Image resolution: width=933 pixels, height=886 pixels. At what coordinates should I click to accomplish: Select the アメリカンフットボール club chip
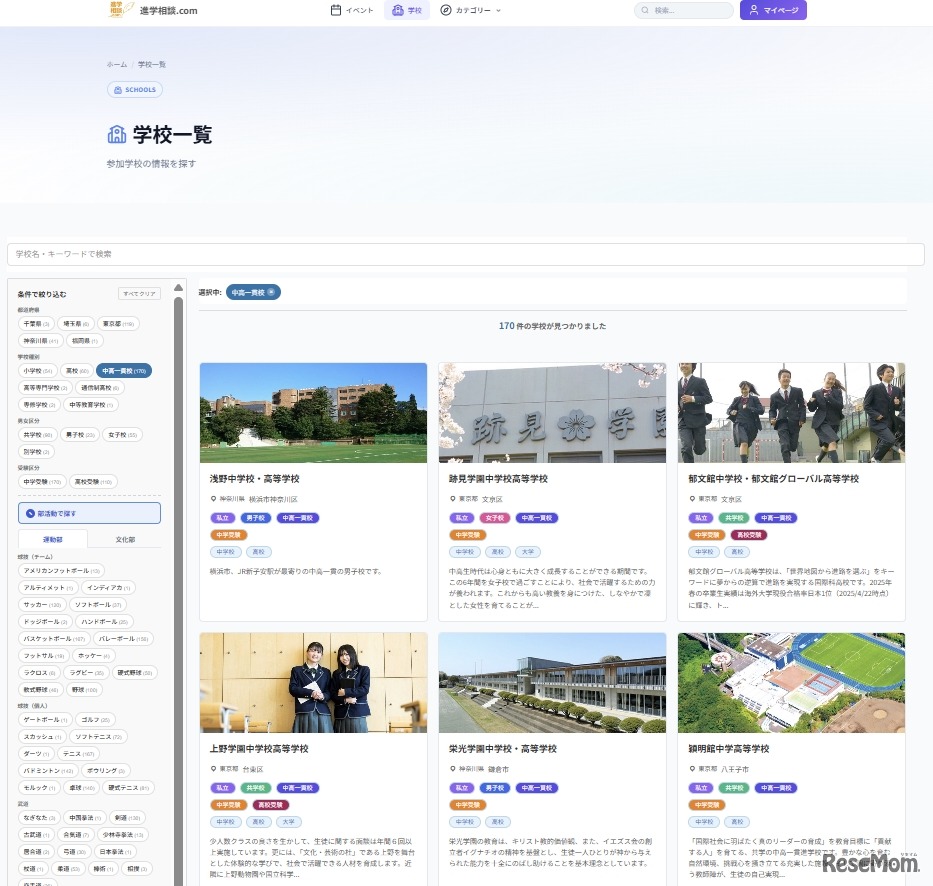click(x=62, y=571)
